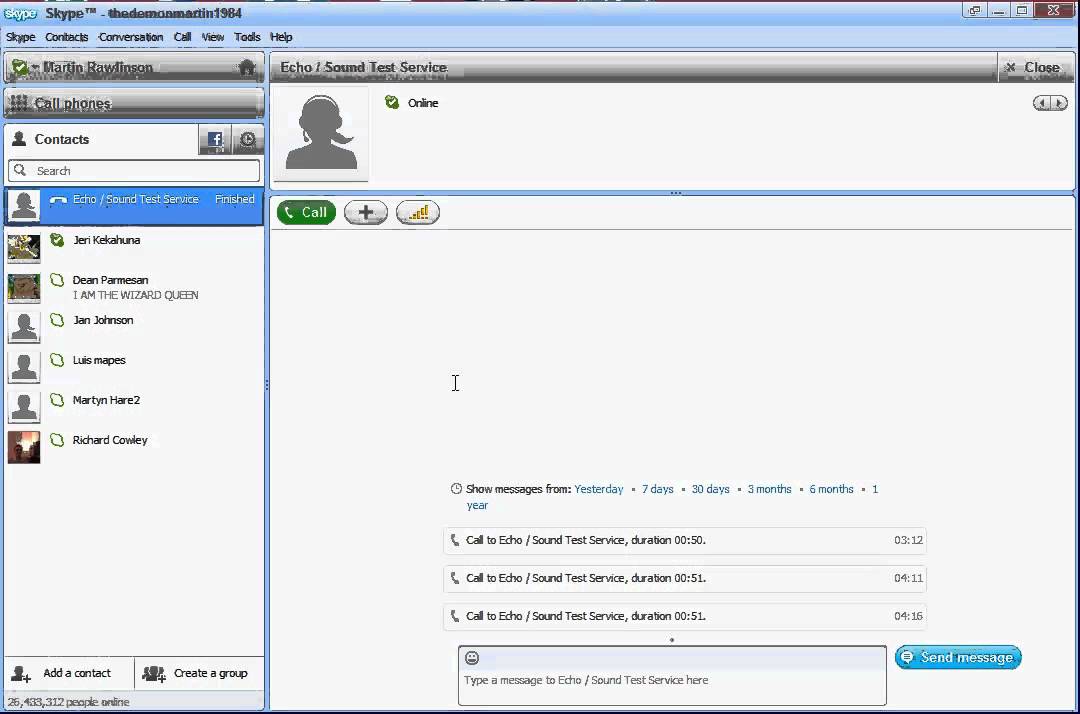The height and width of the screenshot is (714, 1080).
Task: Click the sidebar splitter handle
Action: (x=267, y=386)
